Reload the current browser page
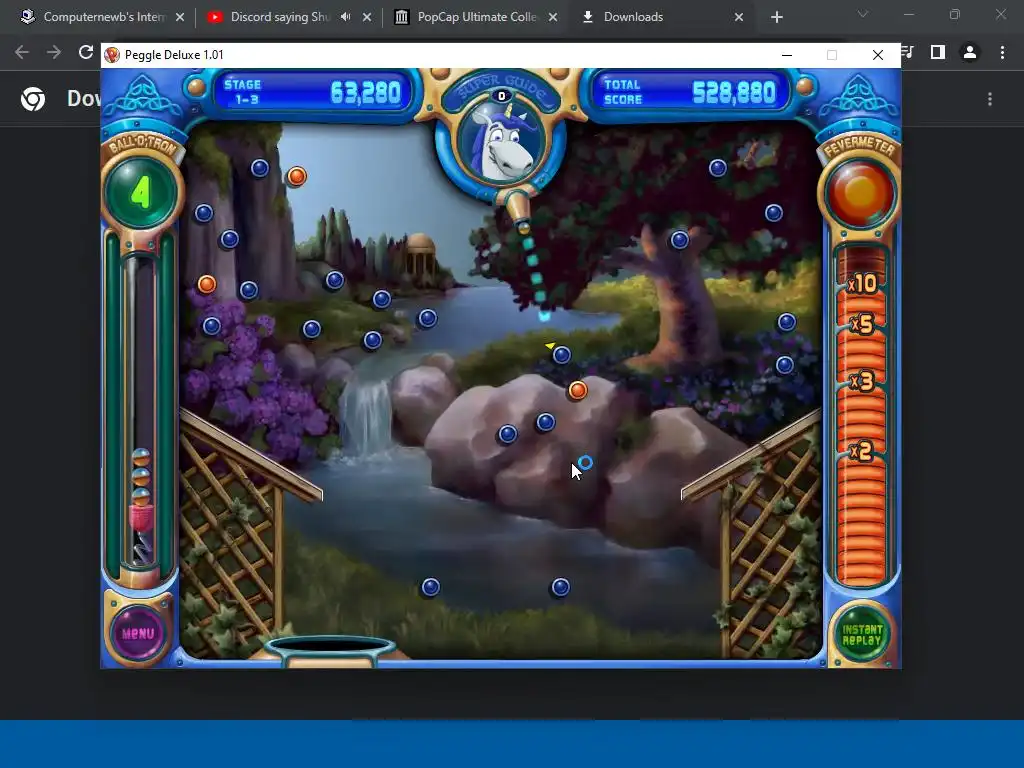The width and height of the screenshot is (1024, 768). (86, 52)
